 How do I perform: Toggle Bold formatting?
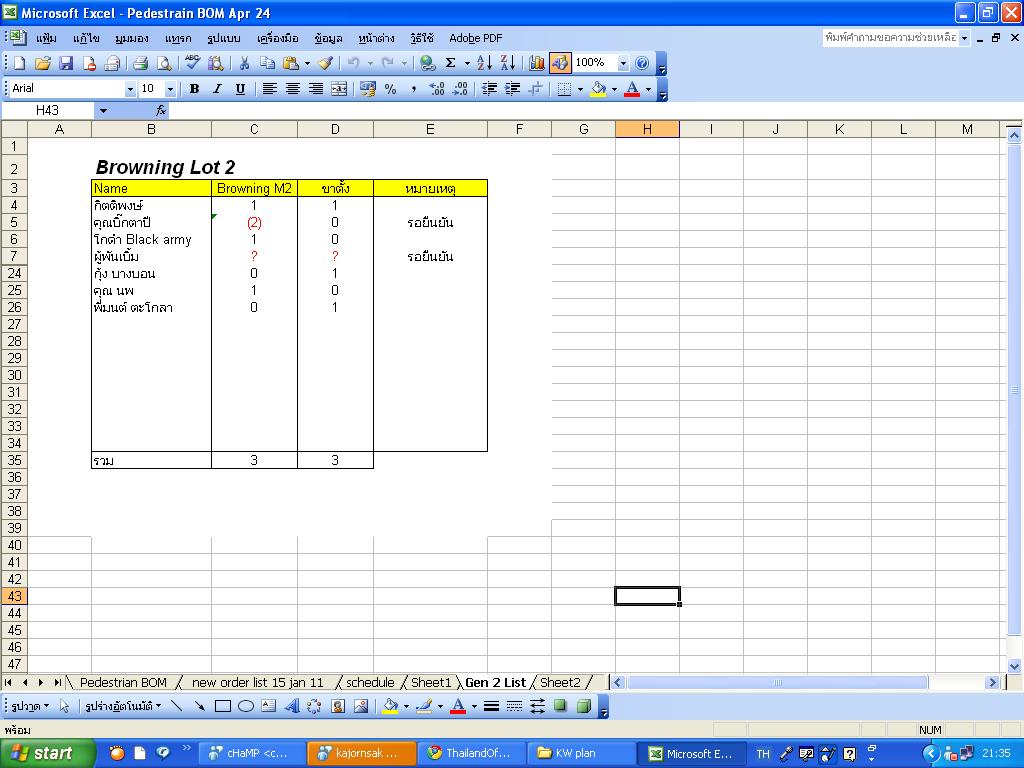(194, 89)
